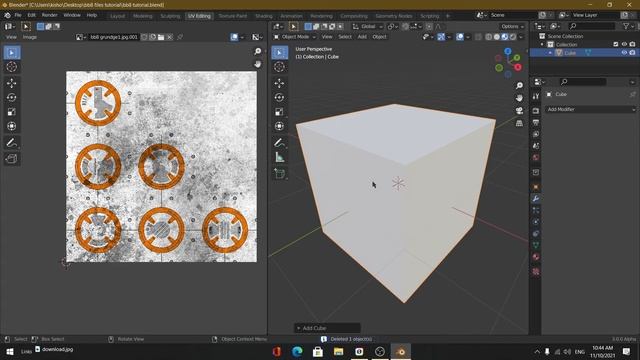
Task: Select the UV editor Transform tool
Action: click(x=12, y=126)
